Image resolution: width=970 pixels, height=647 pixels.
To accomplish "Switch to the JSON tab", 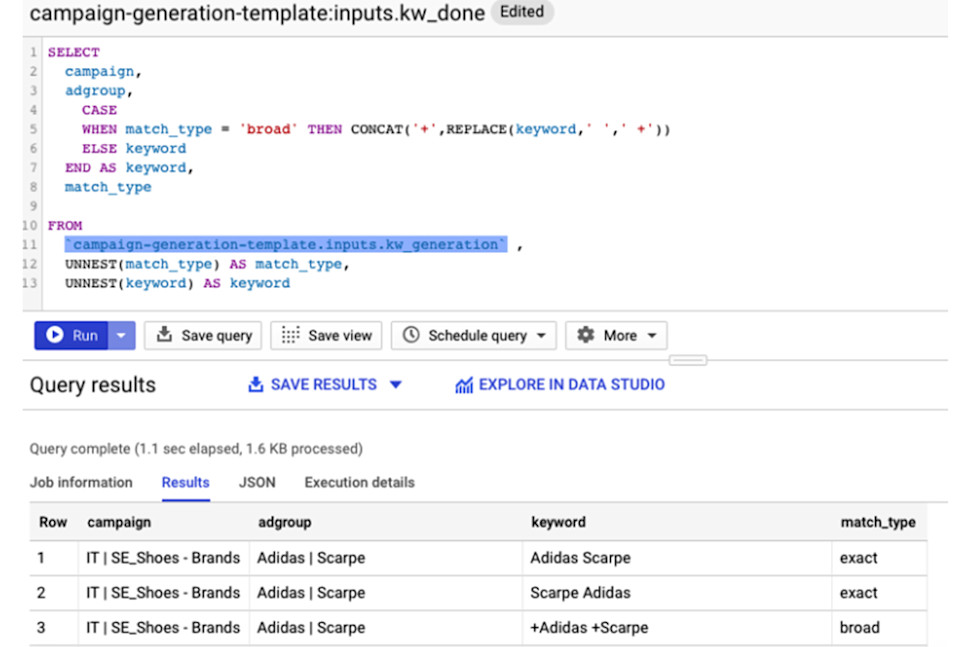I will tap(257, 482).
